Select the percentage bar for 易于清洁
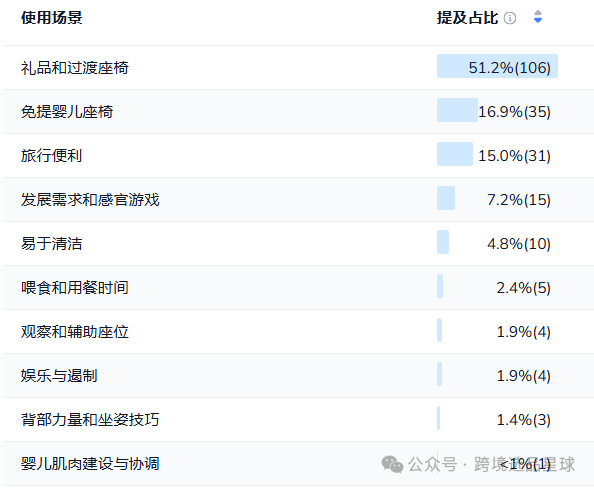The height and width of the screenshot is (488, 594). click(443, 242)
